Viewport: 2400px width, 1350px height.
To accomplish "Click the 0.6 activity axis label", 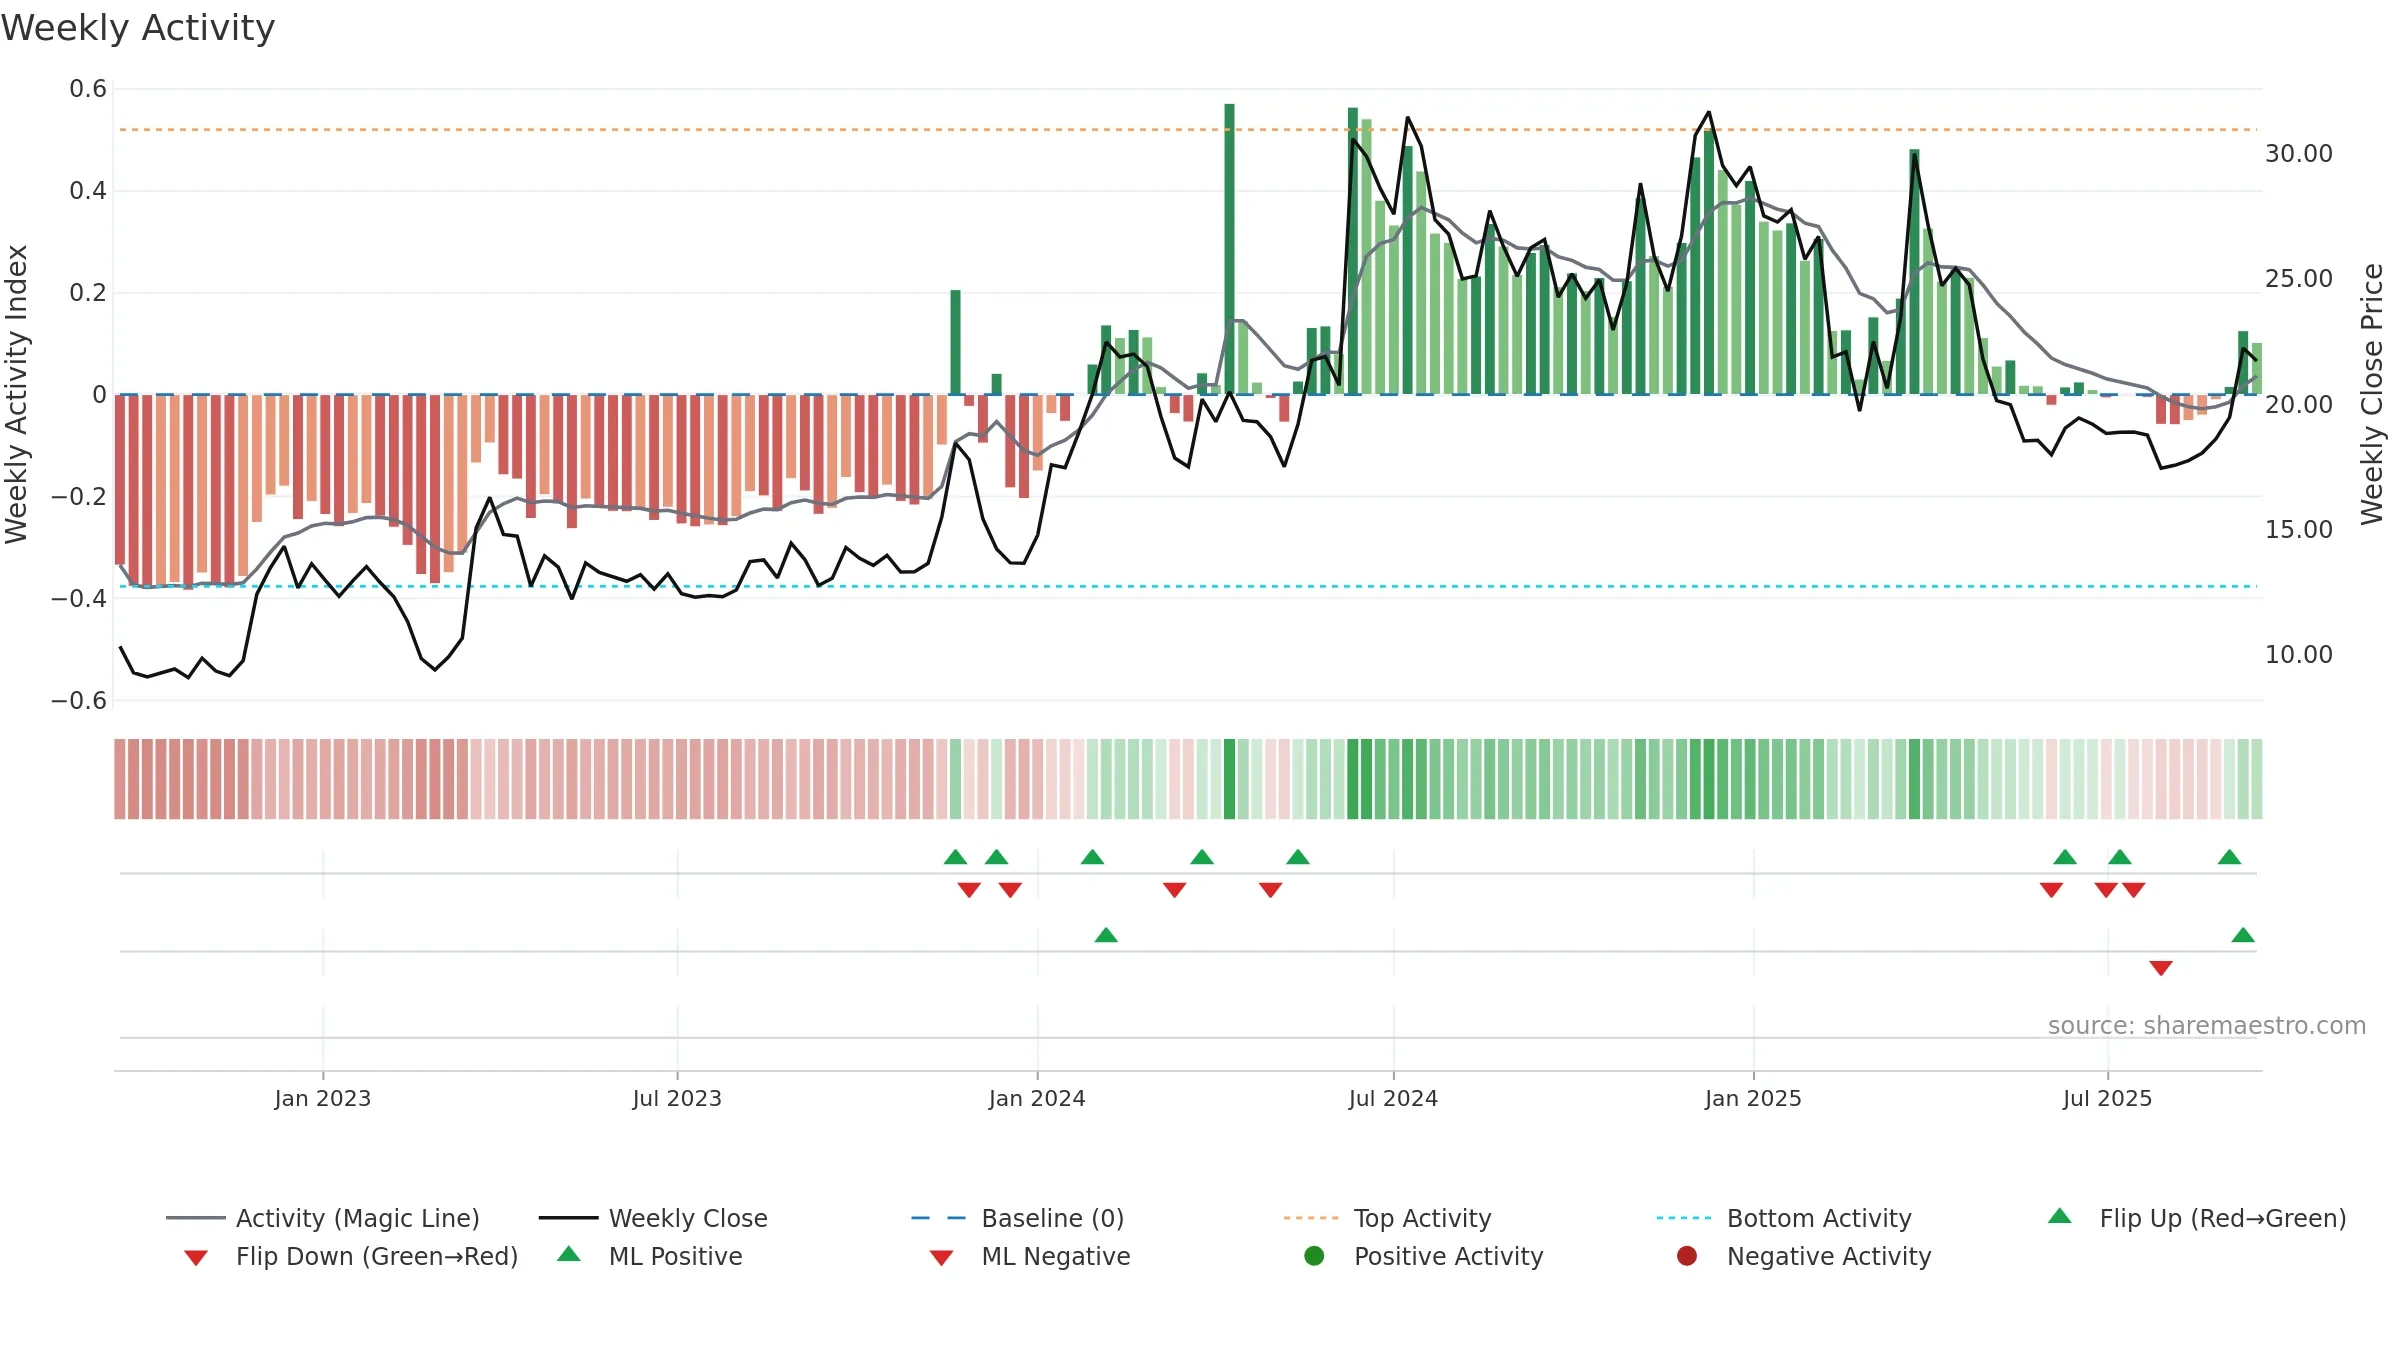I will click(88, 89).
